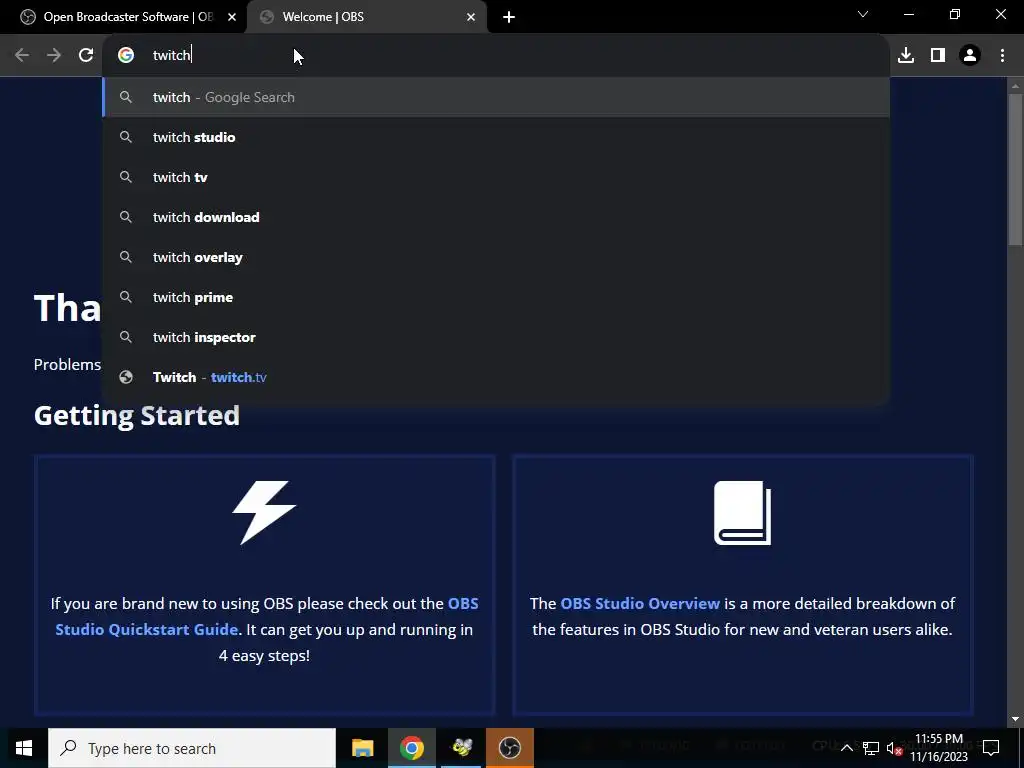Click the address bar containing 'twitch'

click(x=496, y=56)
